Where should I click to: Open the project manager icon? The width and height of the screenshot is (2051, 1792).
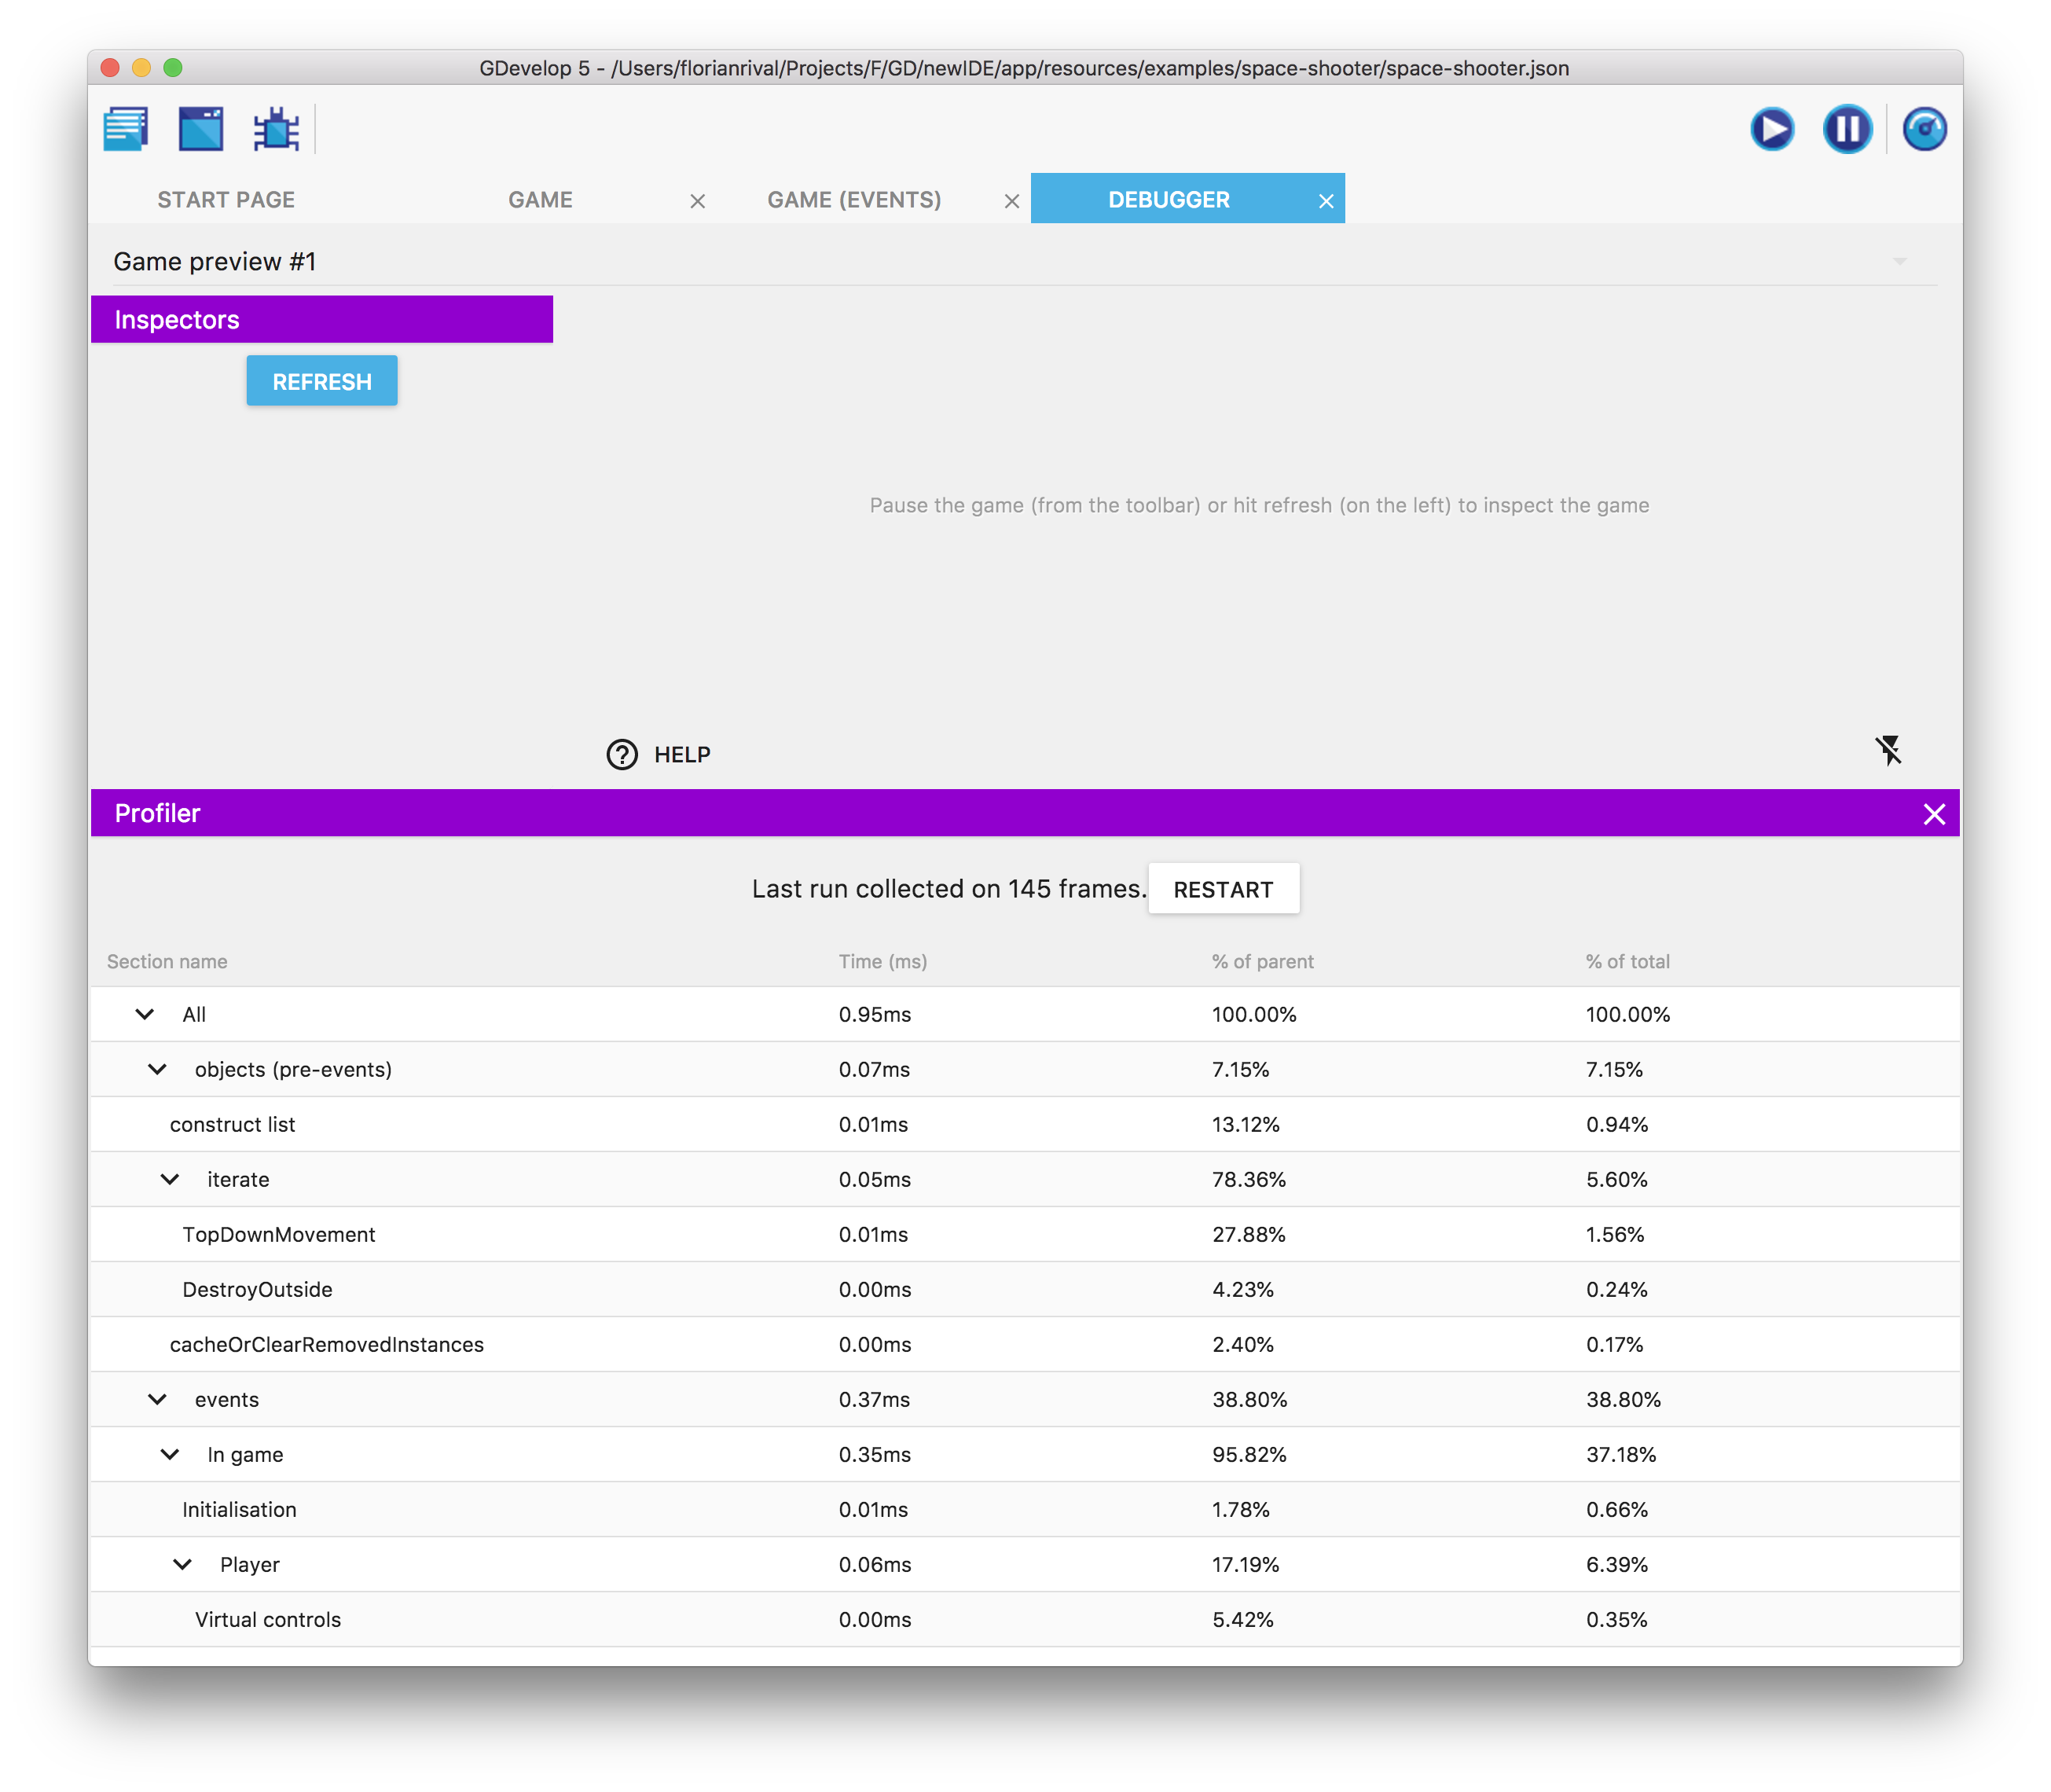pos(126,129)
